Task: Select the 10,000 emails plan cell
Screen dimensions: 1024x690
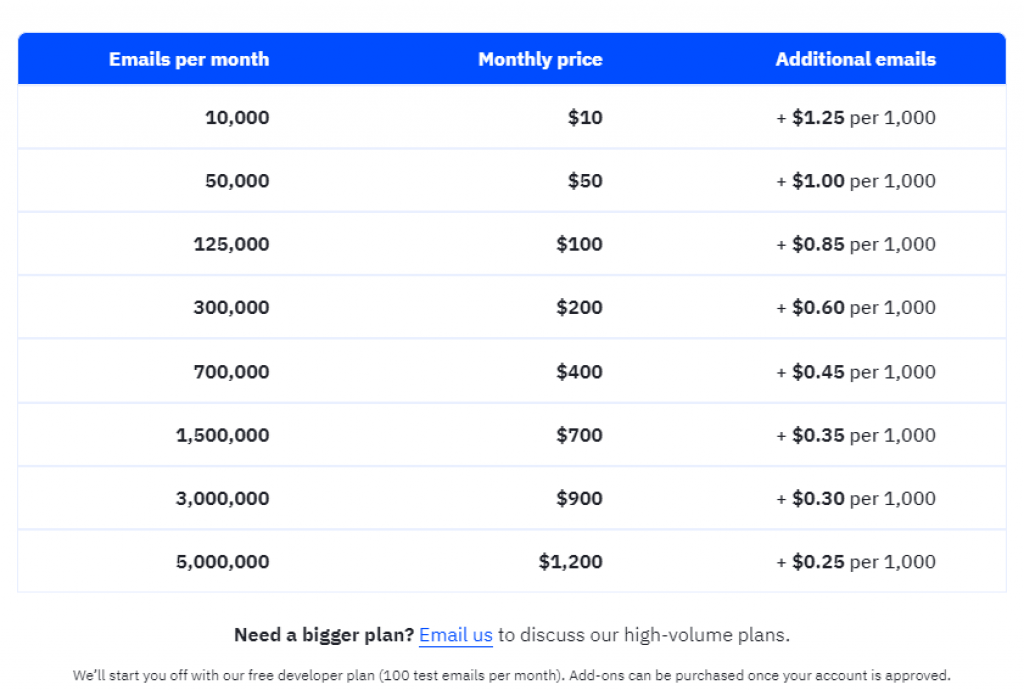Action: point(237,118)
